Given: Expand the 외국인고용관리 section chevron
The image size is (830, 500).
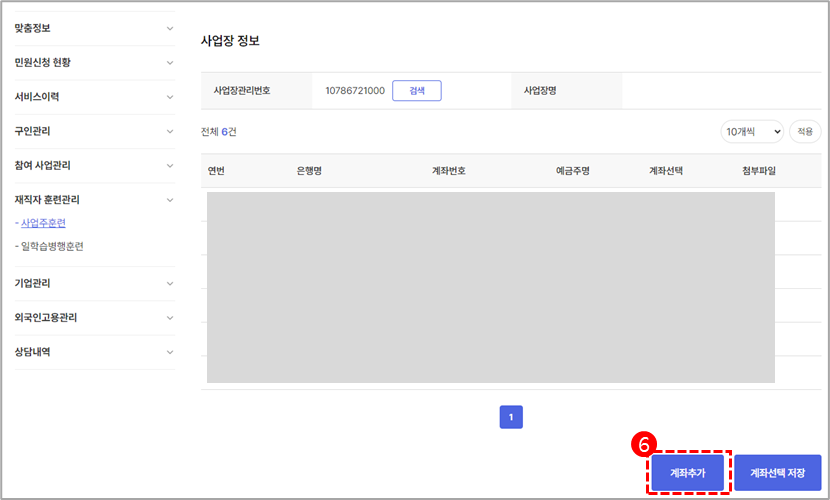Looking at the screenshot, I should (170, 318).
